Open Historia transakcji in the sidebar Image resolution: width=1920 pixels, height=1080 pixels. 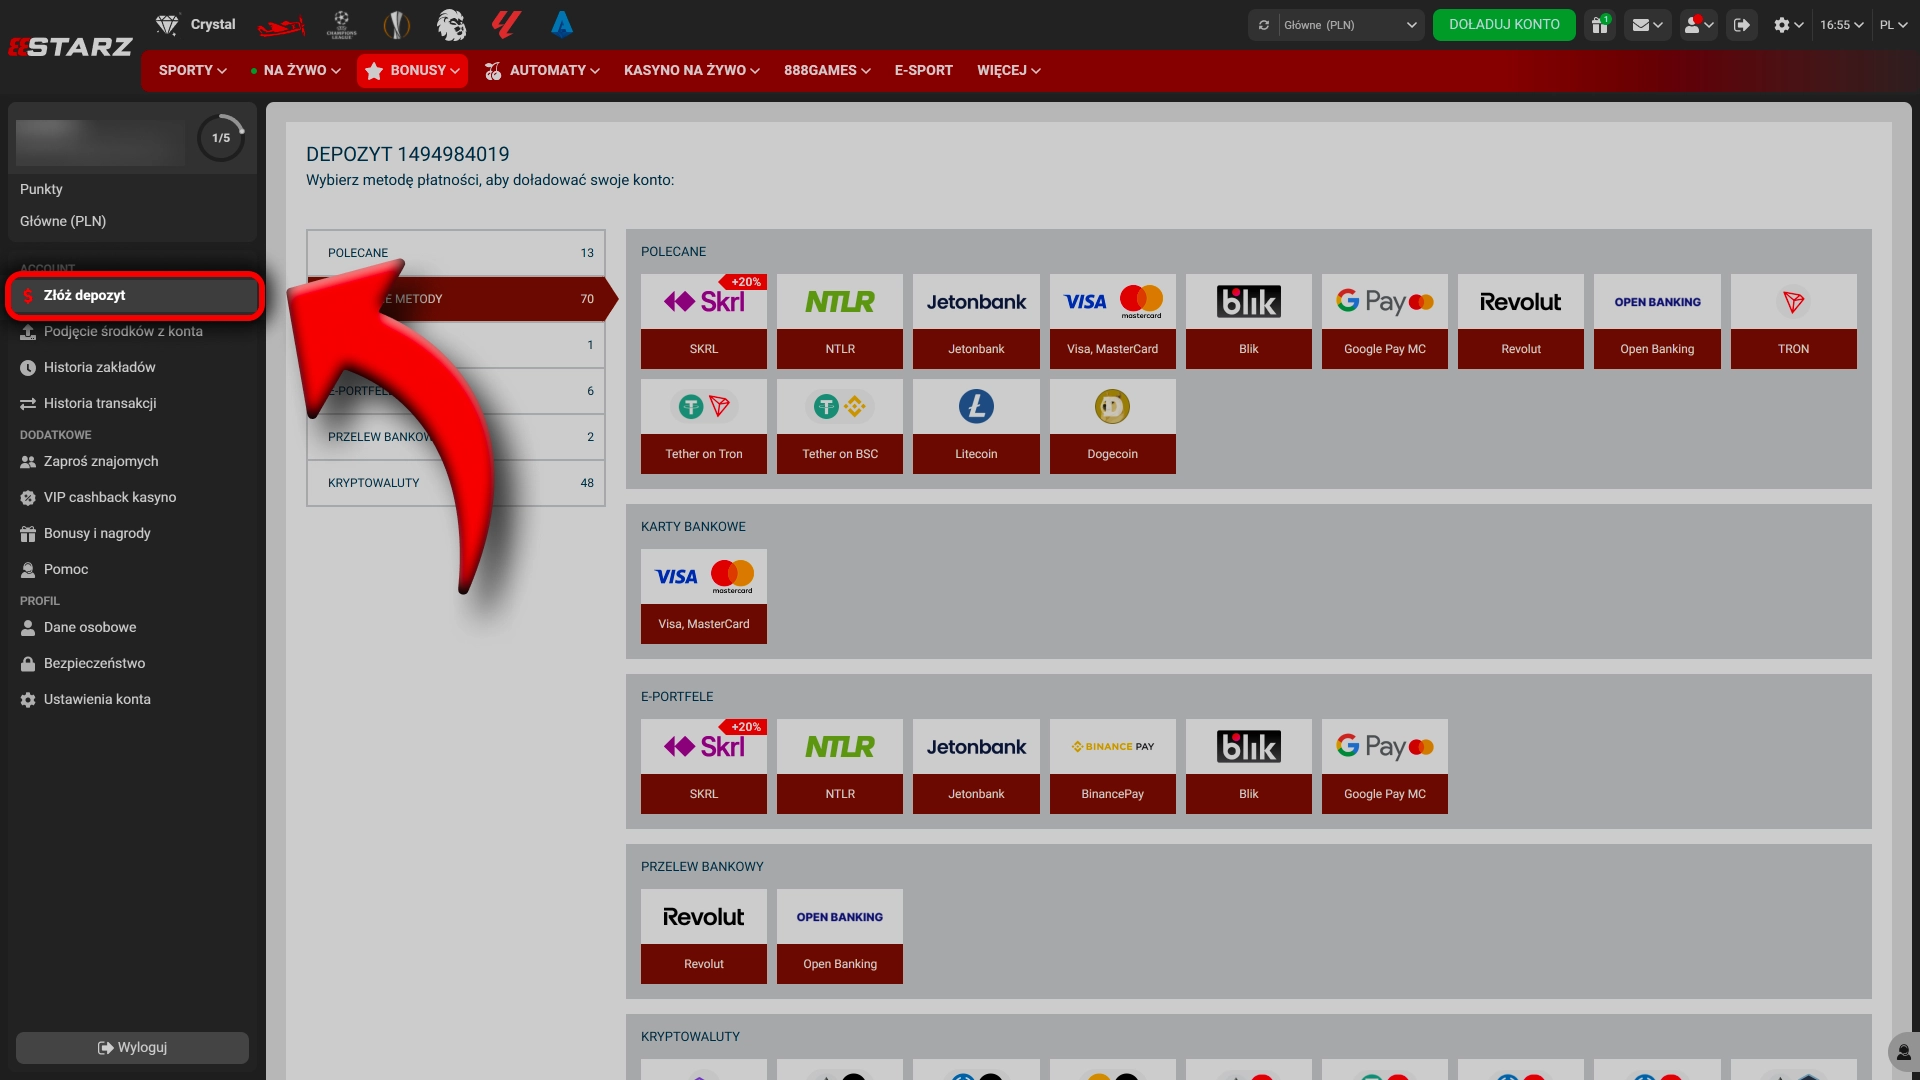(100, 403)
